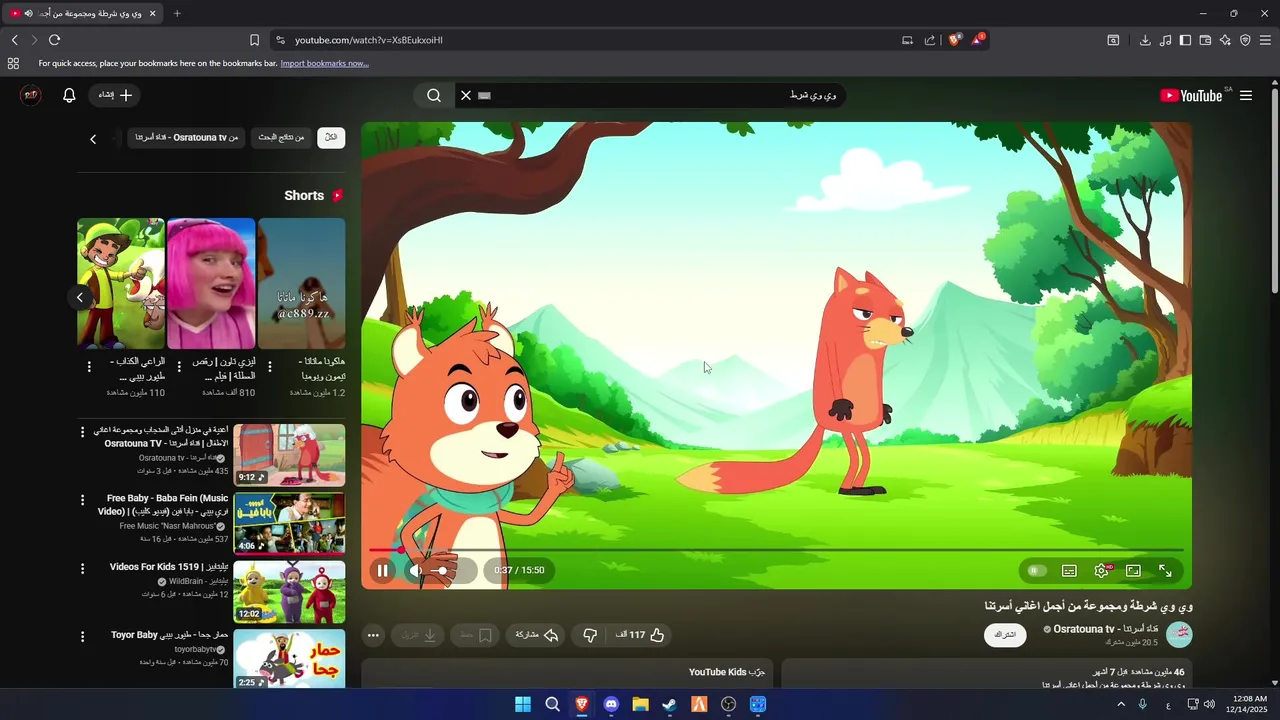Screen dimensions: 1280x720
Task: Open the browser downloads icon
Action: (x=1145, y=40)
